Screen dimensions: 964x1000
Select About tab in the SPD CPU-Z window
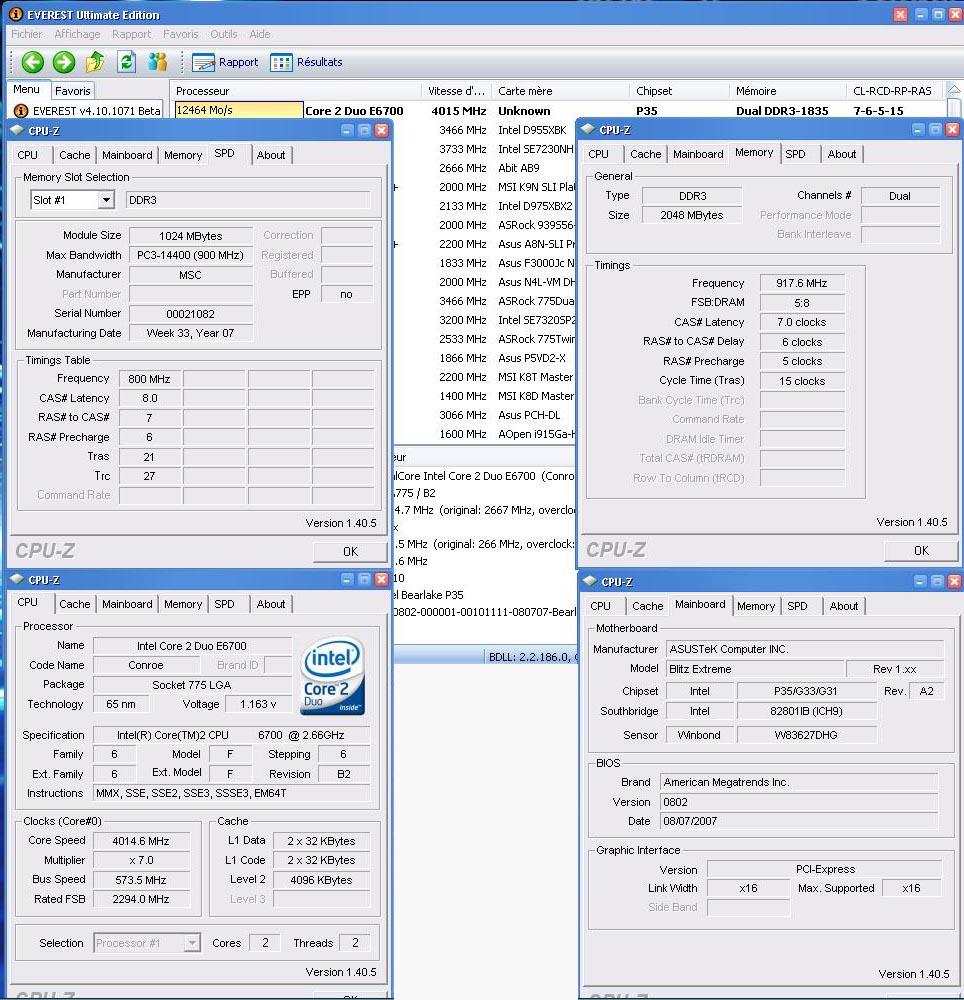click(271, 155)
